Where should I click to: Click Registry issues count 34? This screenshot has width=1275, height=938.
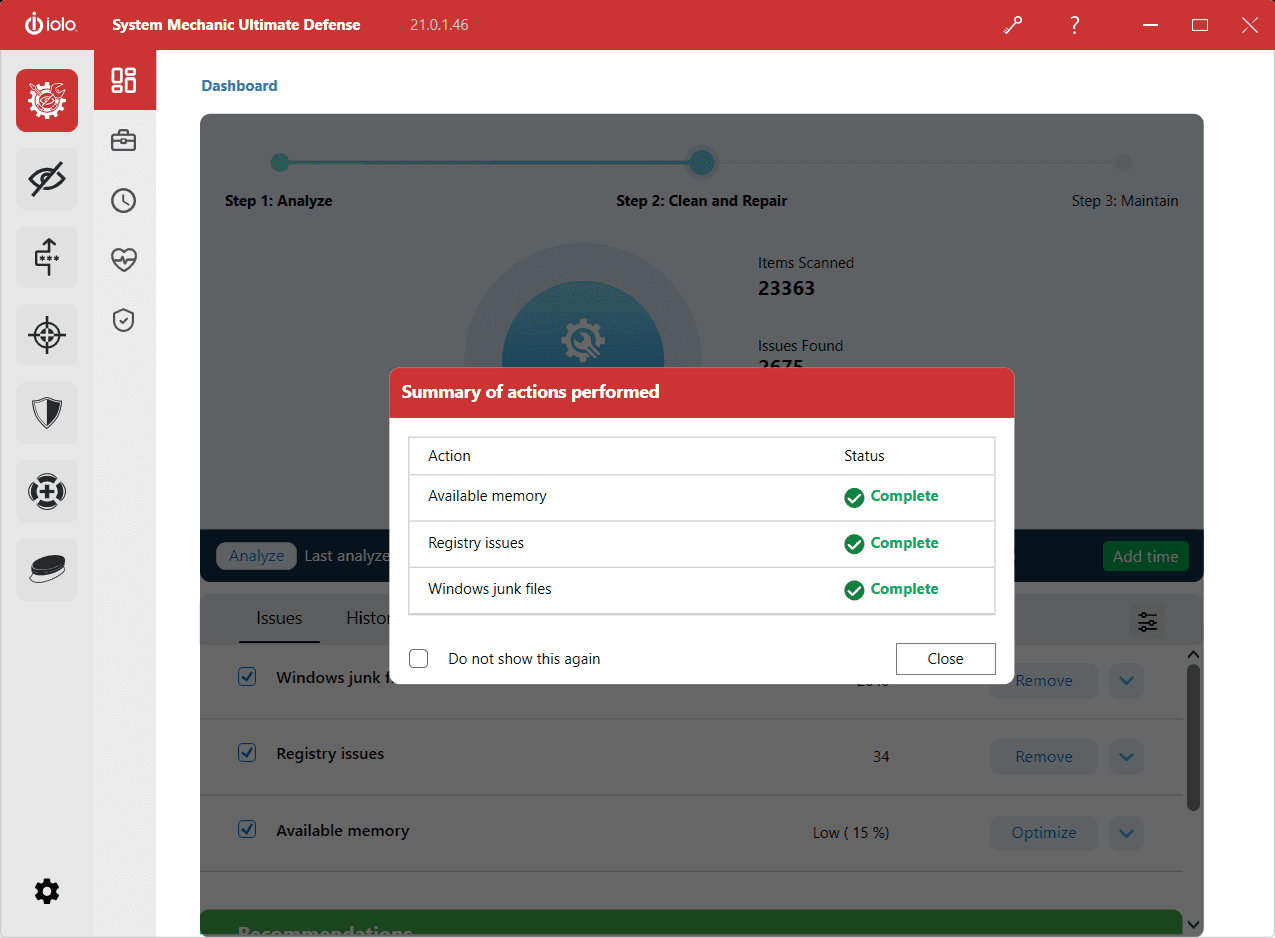(881, 757)
